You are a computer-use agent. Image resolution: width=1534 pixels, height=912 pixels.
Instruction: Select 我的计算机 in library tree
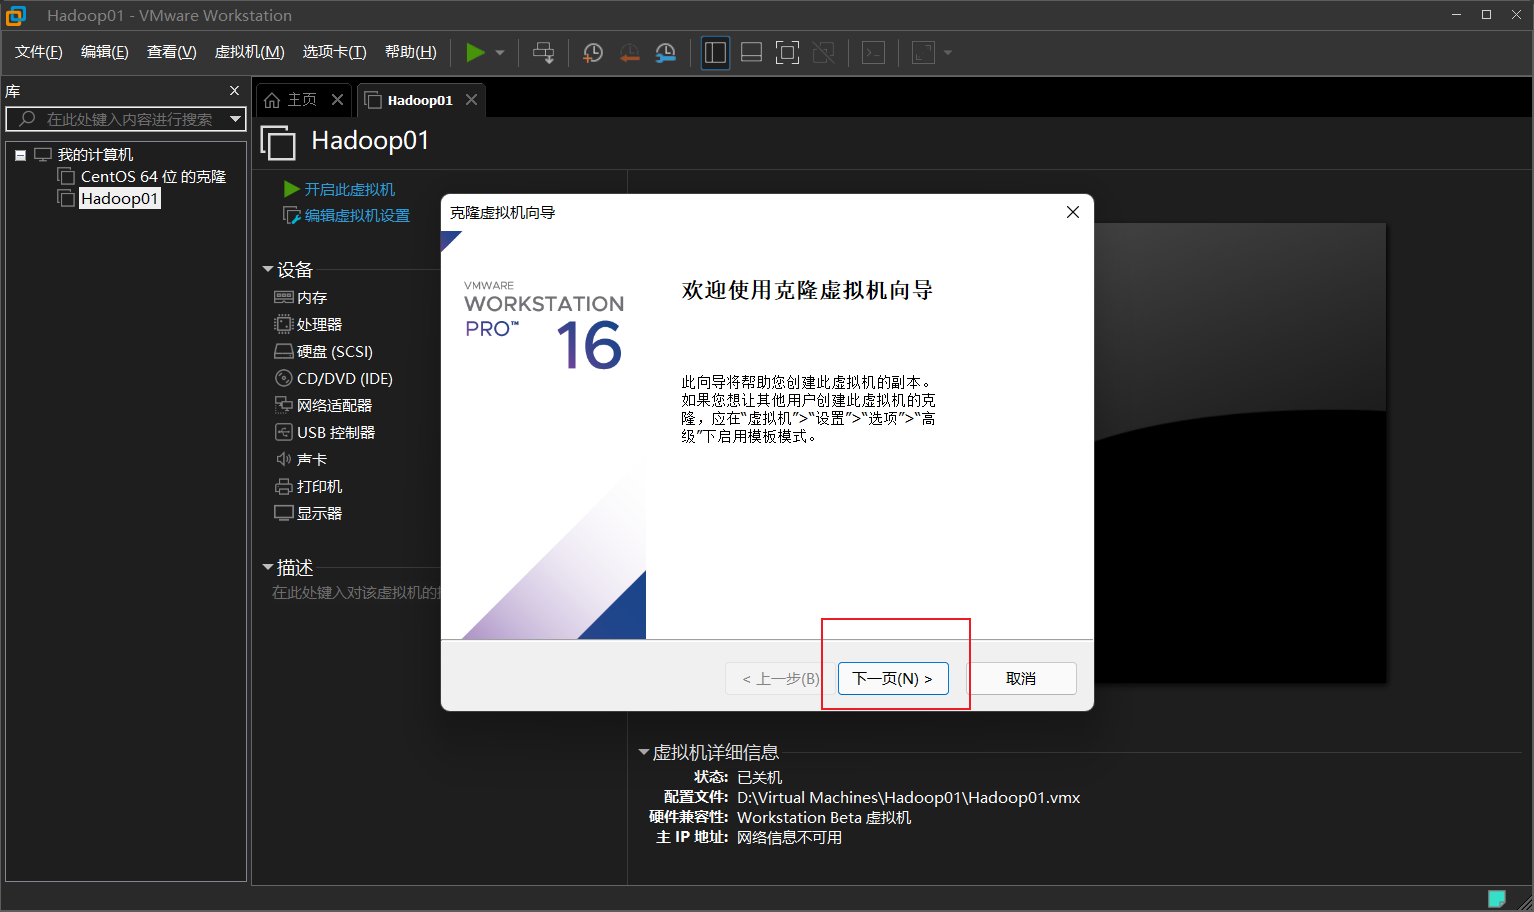click(95, 155)
